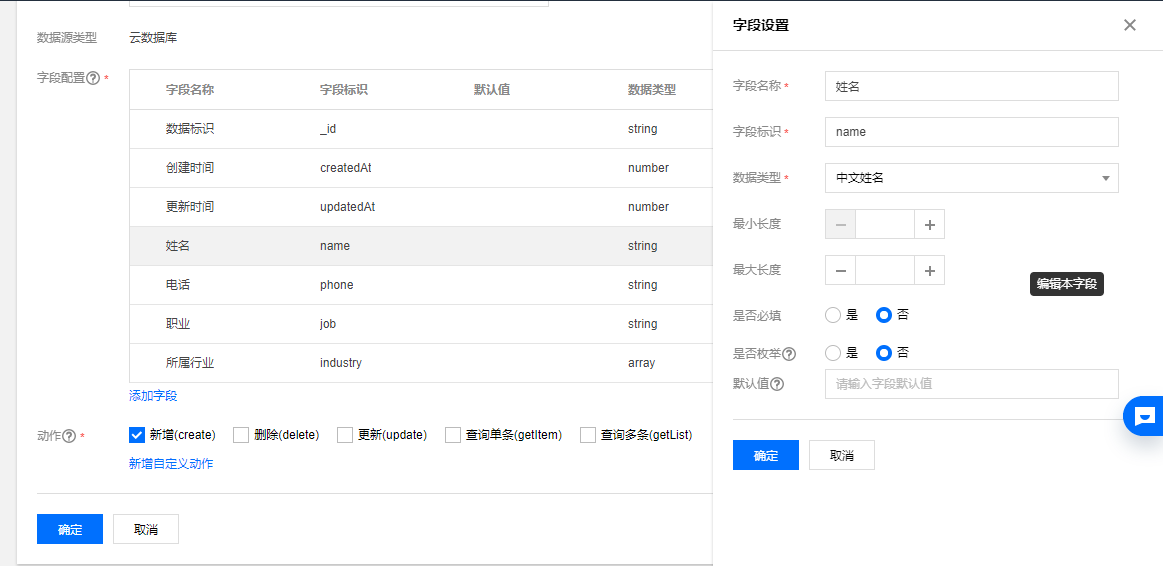Click the 字段标识 input containing name
The height and width of the screenshot is (566, 1163).
coord(972,132)
